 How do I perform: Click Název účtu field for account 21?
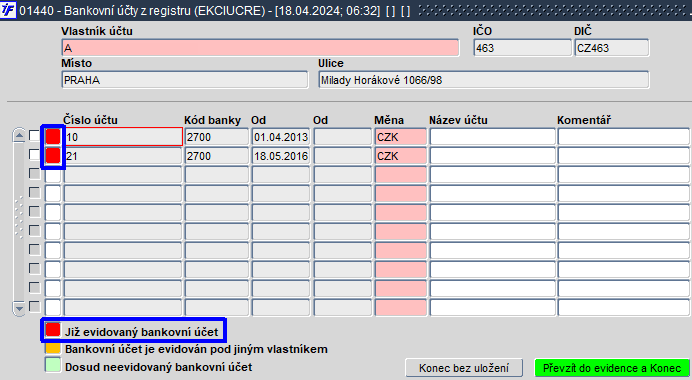click(493, 156)
